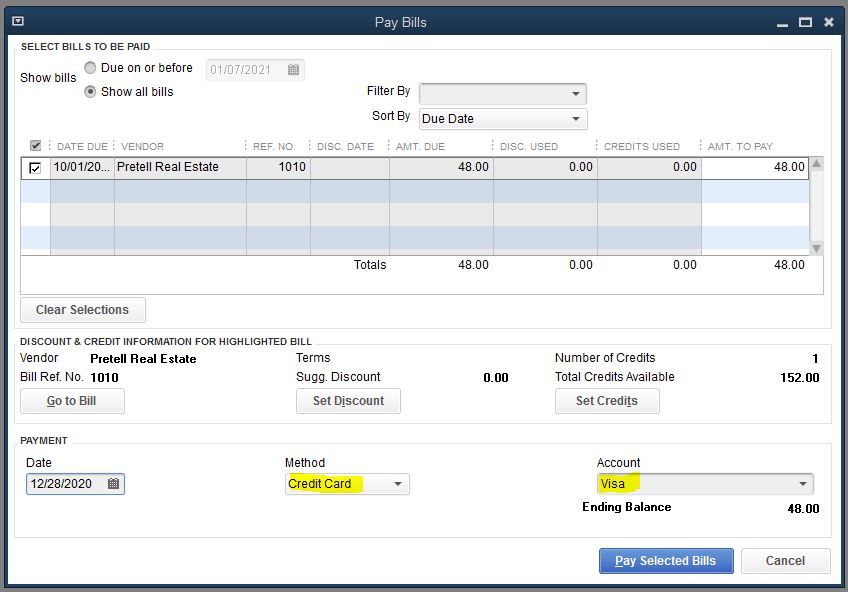
Task: Click the payment Date input field
Action: 64,484
